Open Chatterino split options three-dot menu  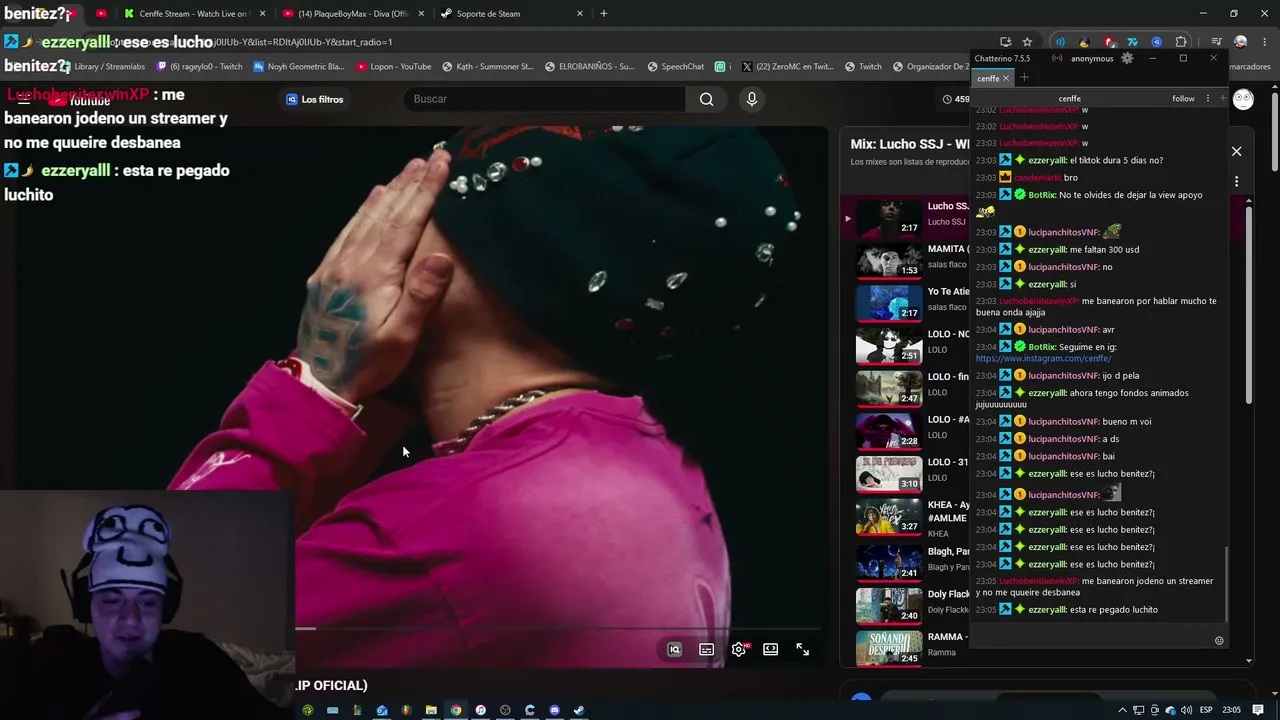point(1207,99)
